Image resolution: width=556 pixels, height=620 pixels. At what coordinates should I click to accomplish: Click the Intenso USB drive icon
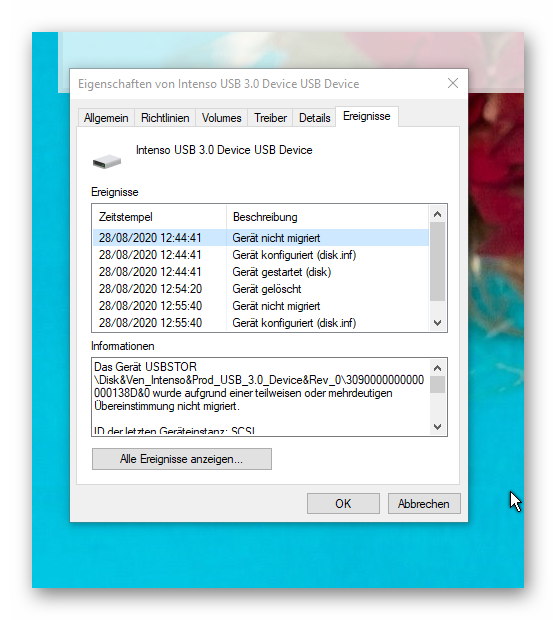coord(107,161)
